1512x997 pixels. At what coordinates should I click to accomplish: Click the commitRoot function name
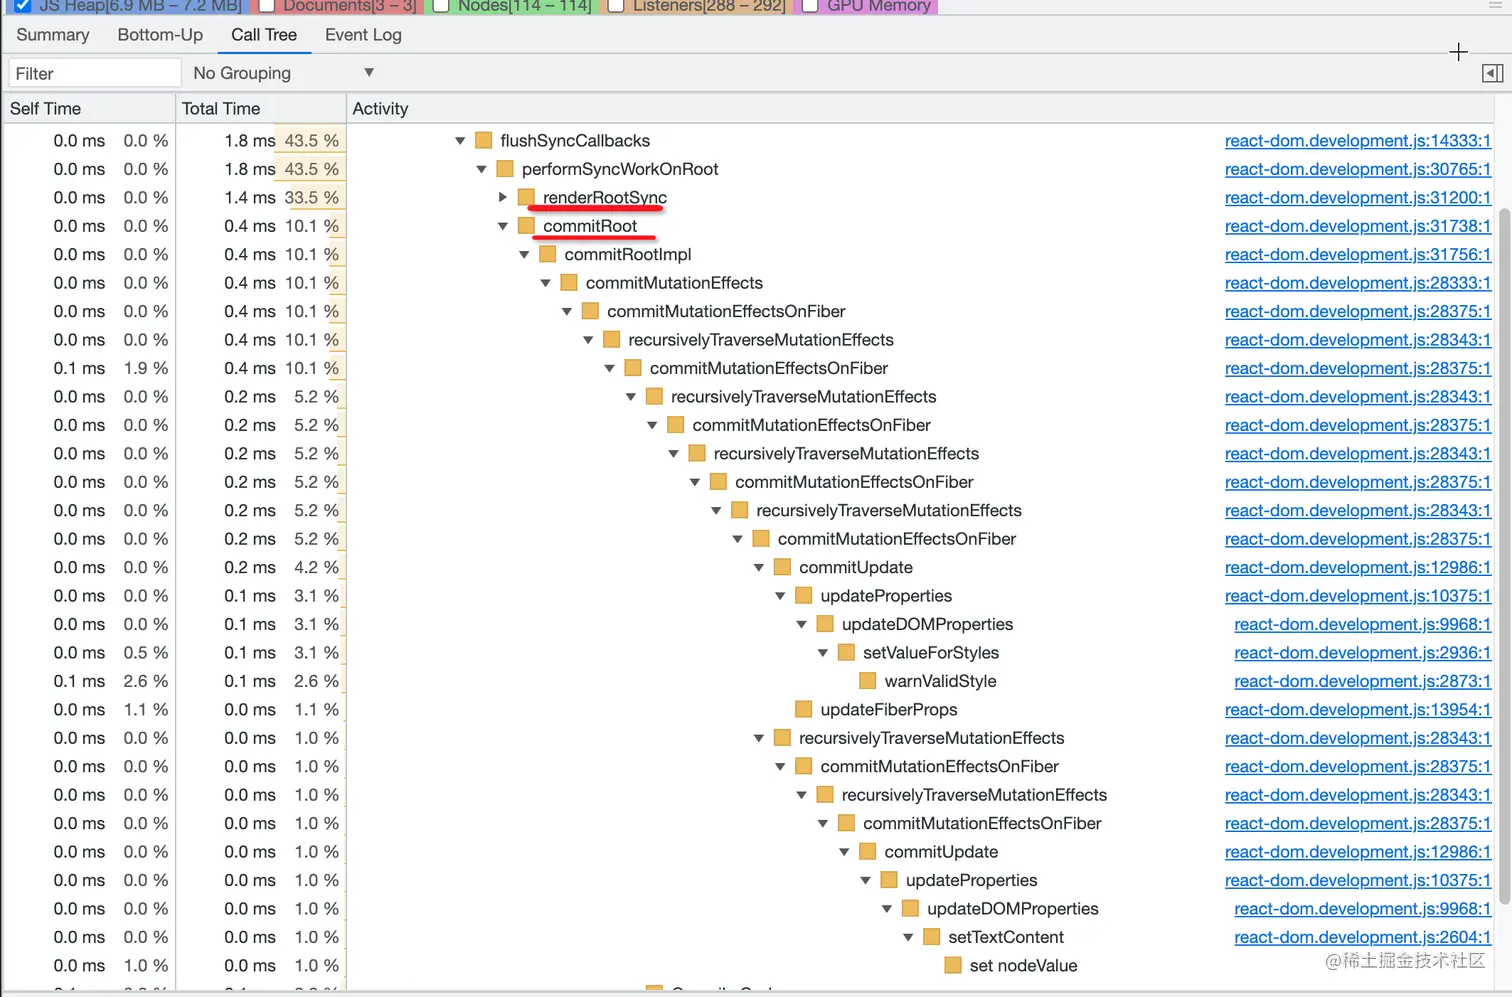click(x=590, y=226)
